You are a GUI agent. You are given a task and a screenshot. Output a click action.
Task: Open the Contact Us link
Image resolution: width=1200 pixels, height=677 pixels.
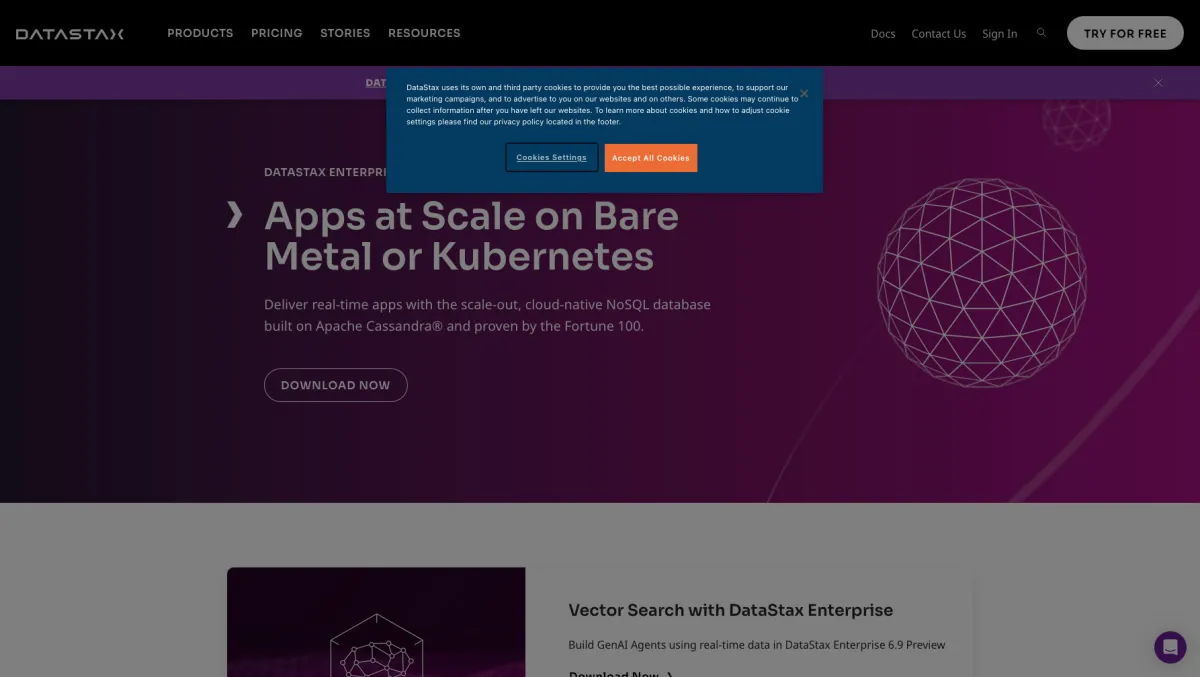tap(939, 34)
